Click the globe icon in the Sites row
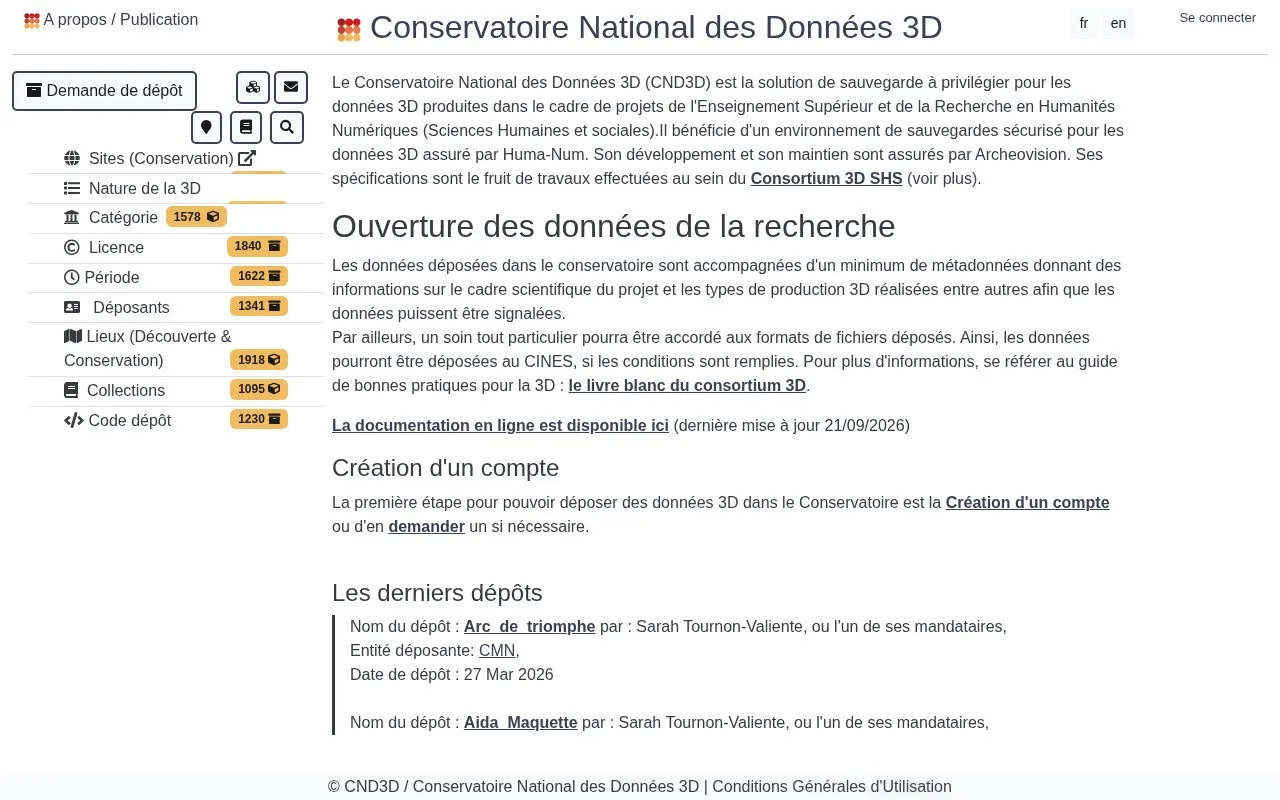 pos(72,158)
